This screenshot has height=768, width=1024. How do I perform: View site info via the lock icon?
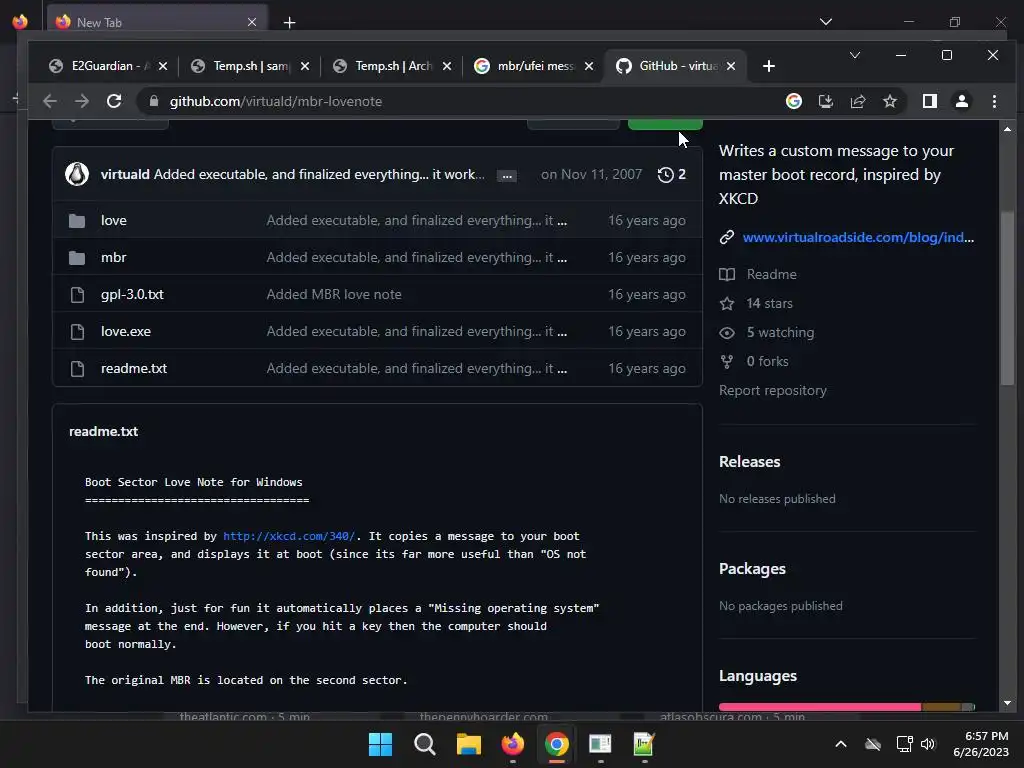coord(153,101)
